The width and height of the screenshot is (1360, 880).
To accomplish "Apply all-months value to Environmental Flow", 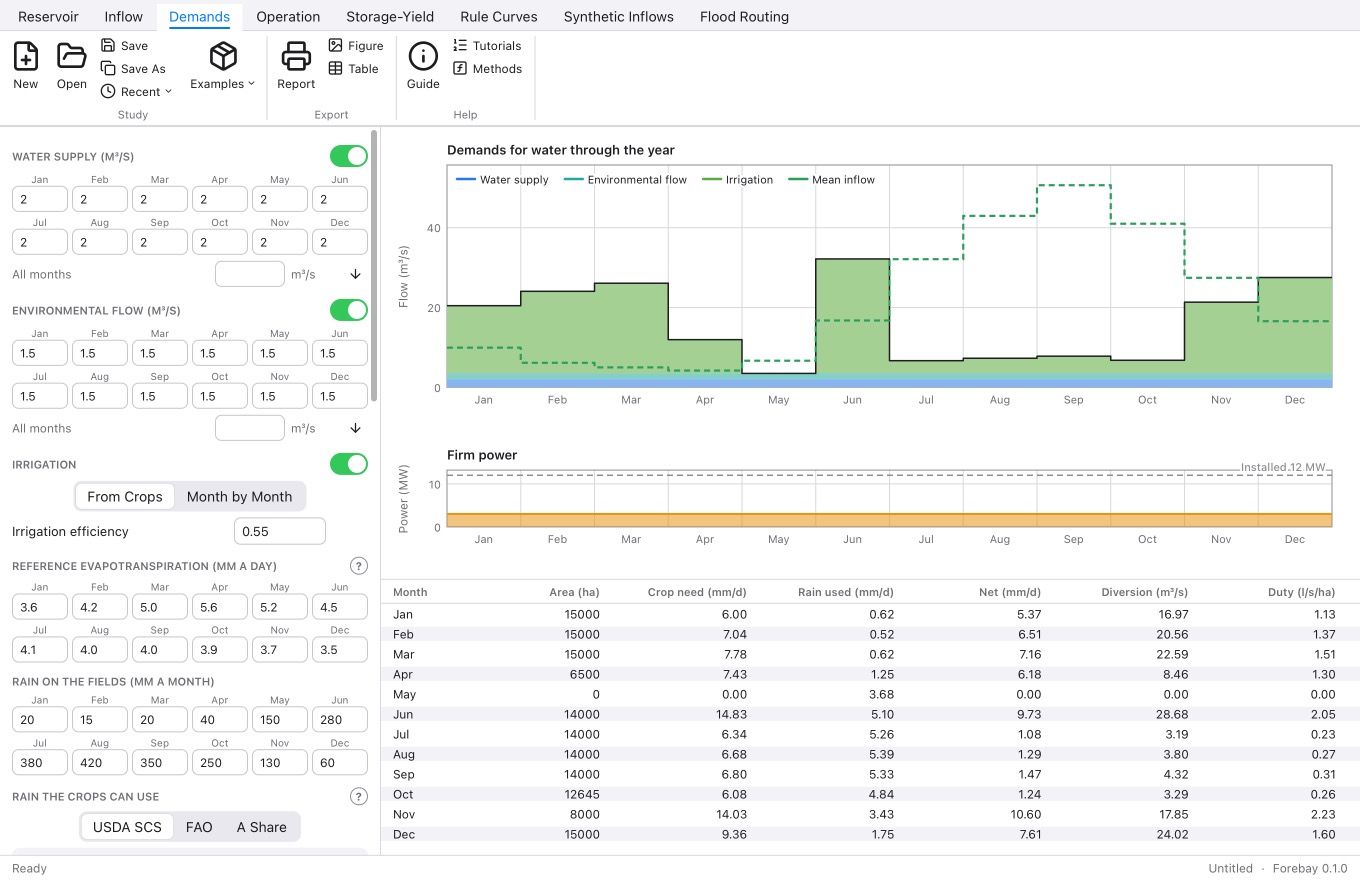I will (355, 428).
